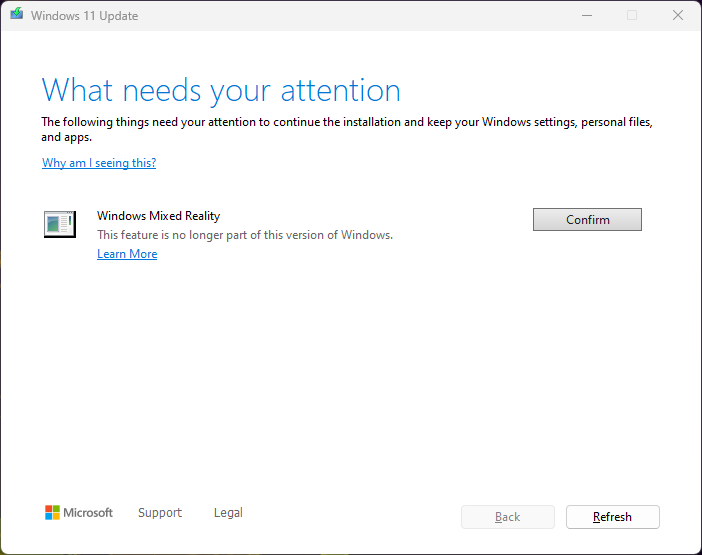Image resolution: width=702 pixels, height=555 pixels.
Task: Open the 'Why am I seeing this?' link
Action: point(99,163)
